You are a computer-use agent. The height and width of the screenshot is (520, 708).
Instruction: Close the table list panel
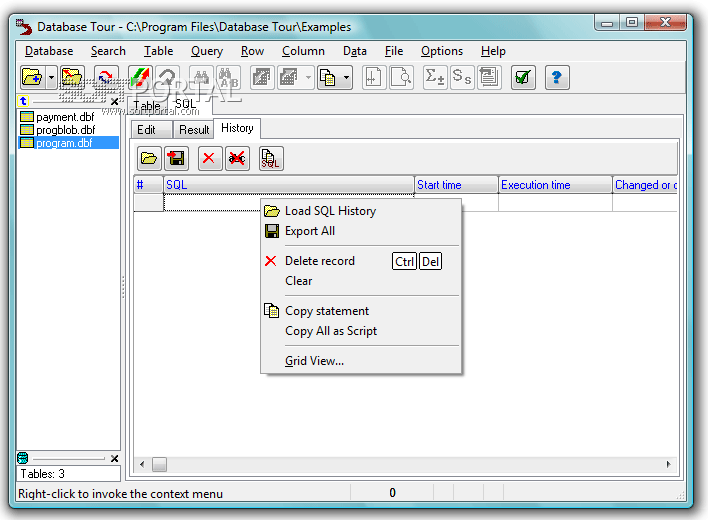(115, 102)
